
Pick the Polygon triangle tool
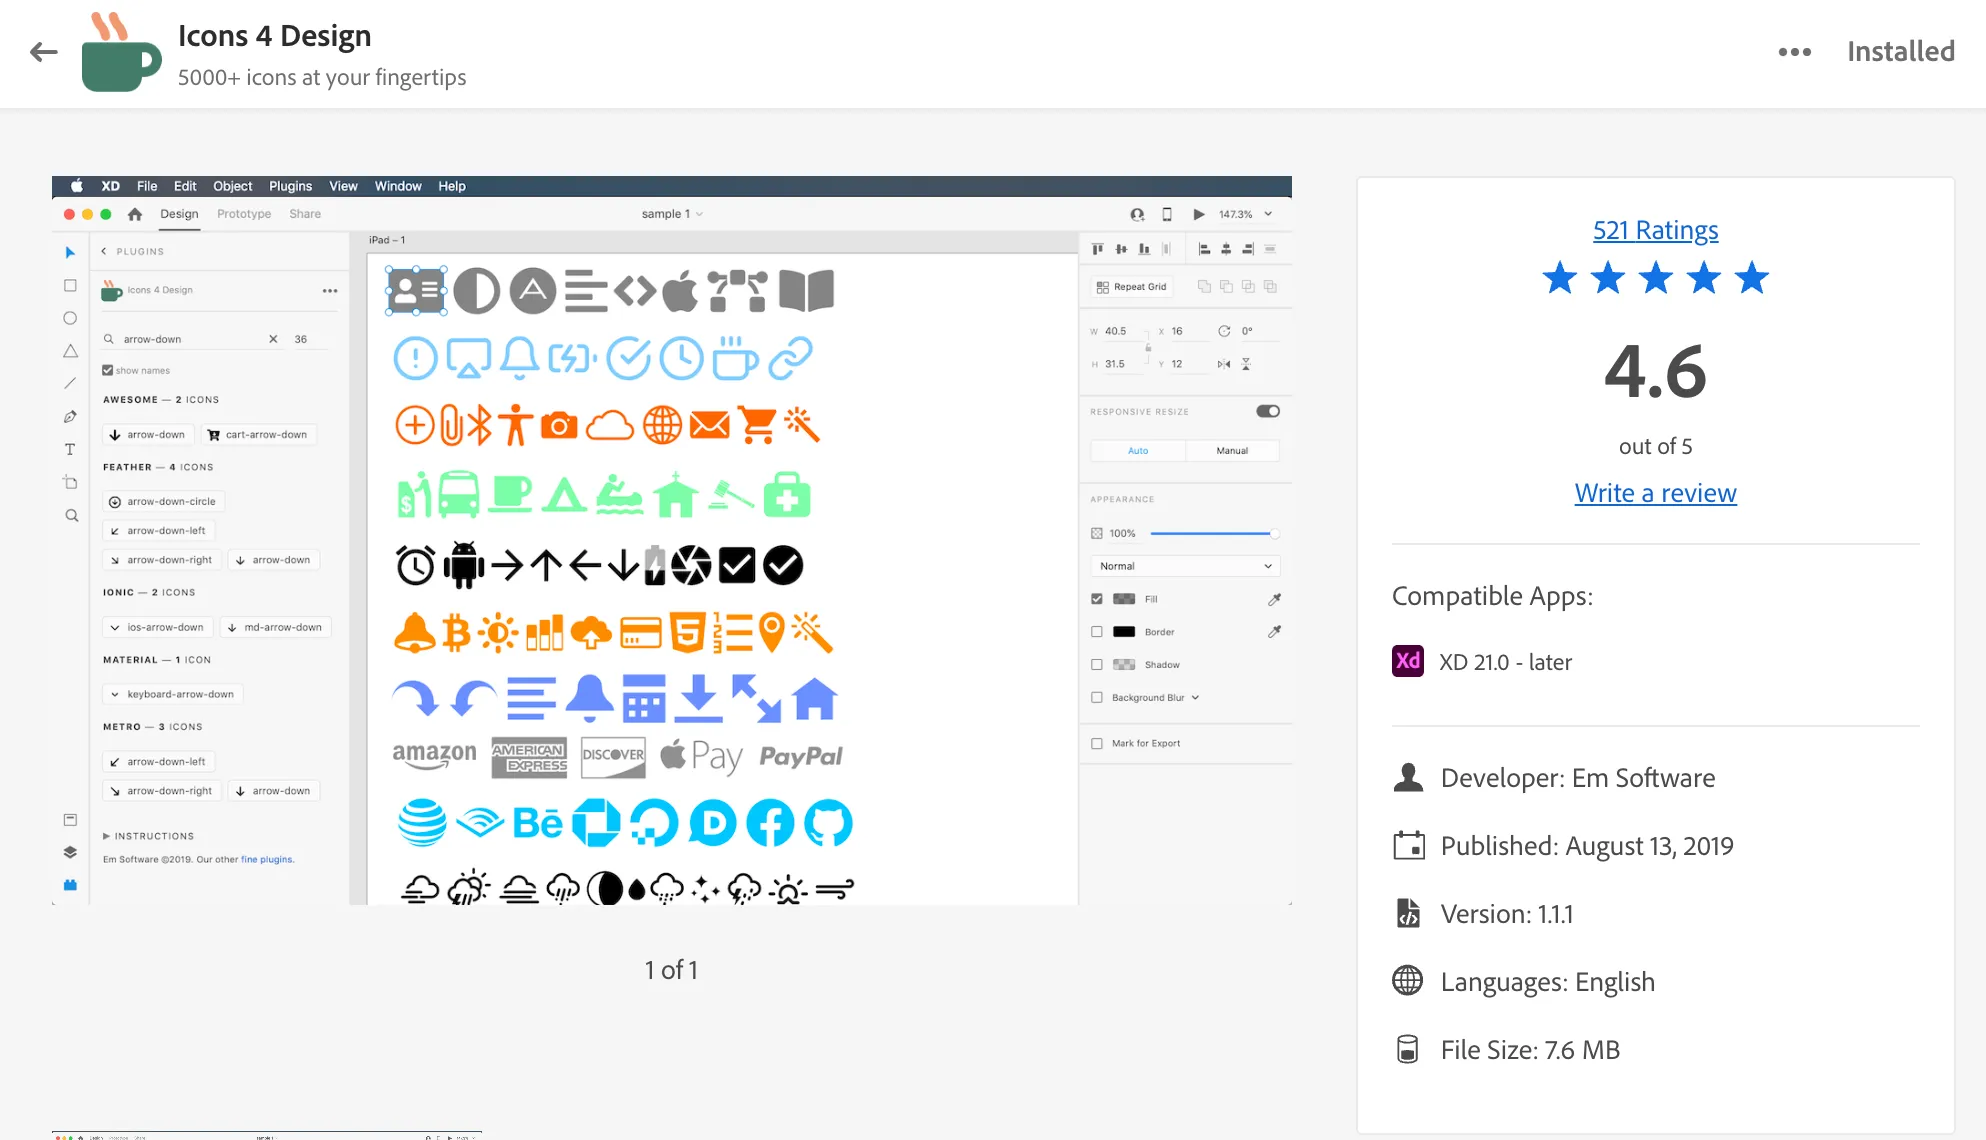[70, 351]
